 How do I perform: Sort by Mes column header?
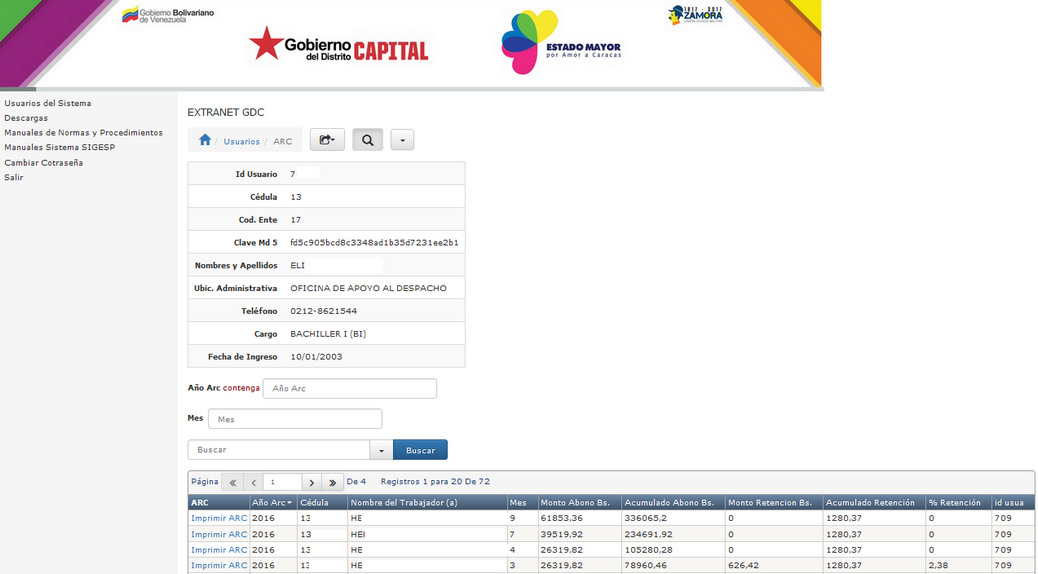518,502
